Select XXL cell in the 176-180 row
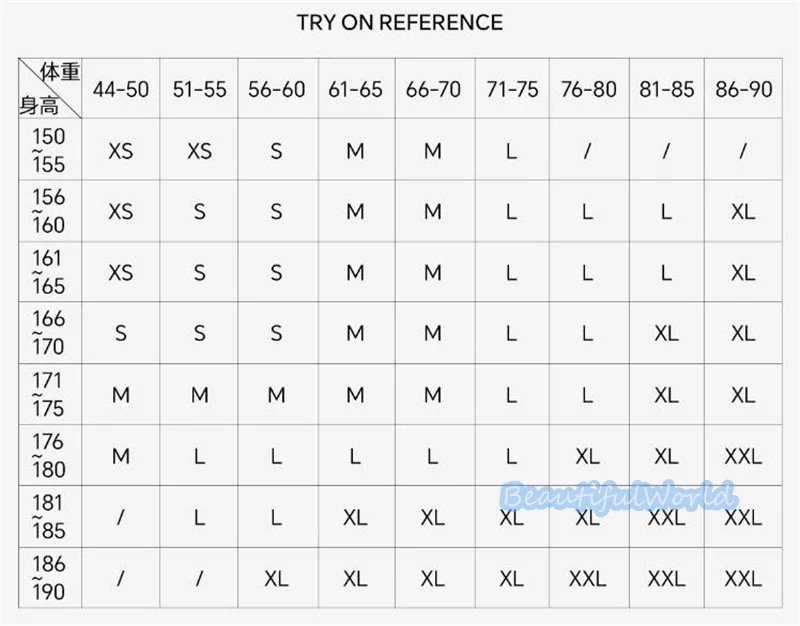Image resolution: width=800 pixels, height=626 pixels. [x=743, y=457]
